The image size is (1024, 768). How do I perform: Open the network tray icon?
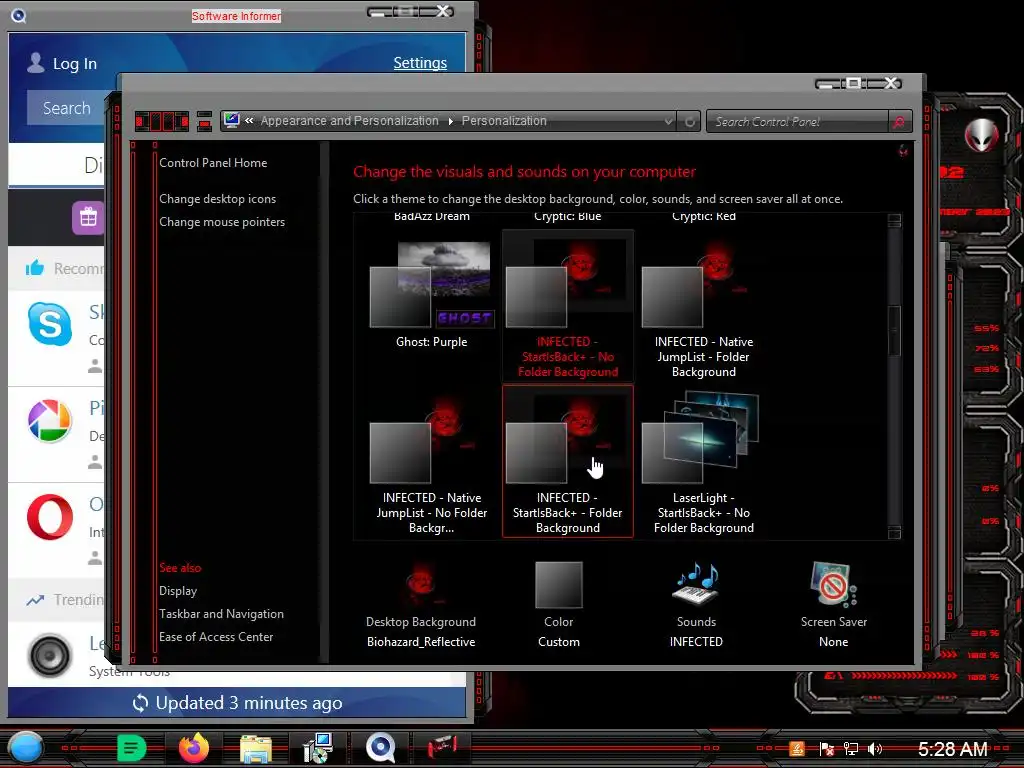pos(850,749)
